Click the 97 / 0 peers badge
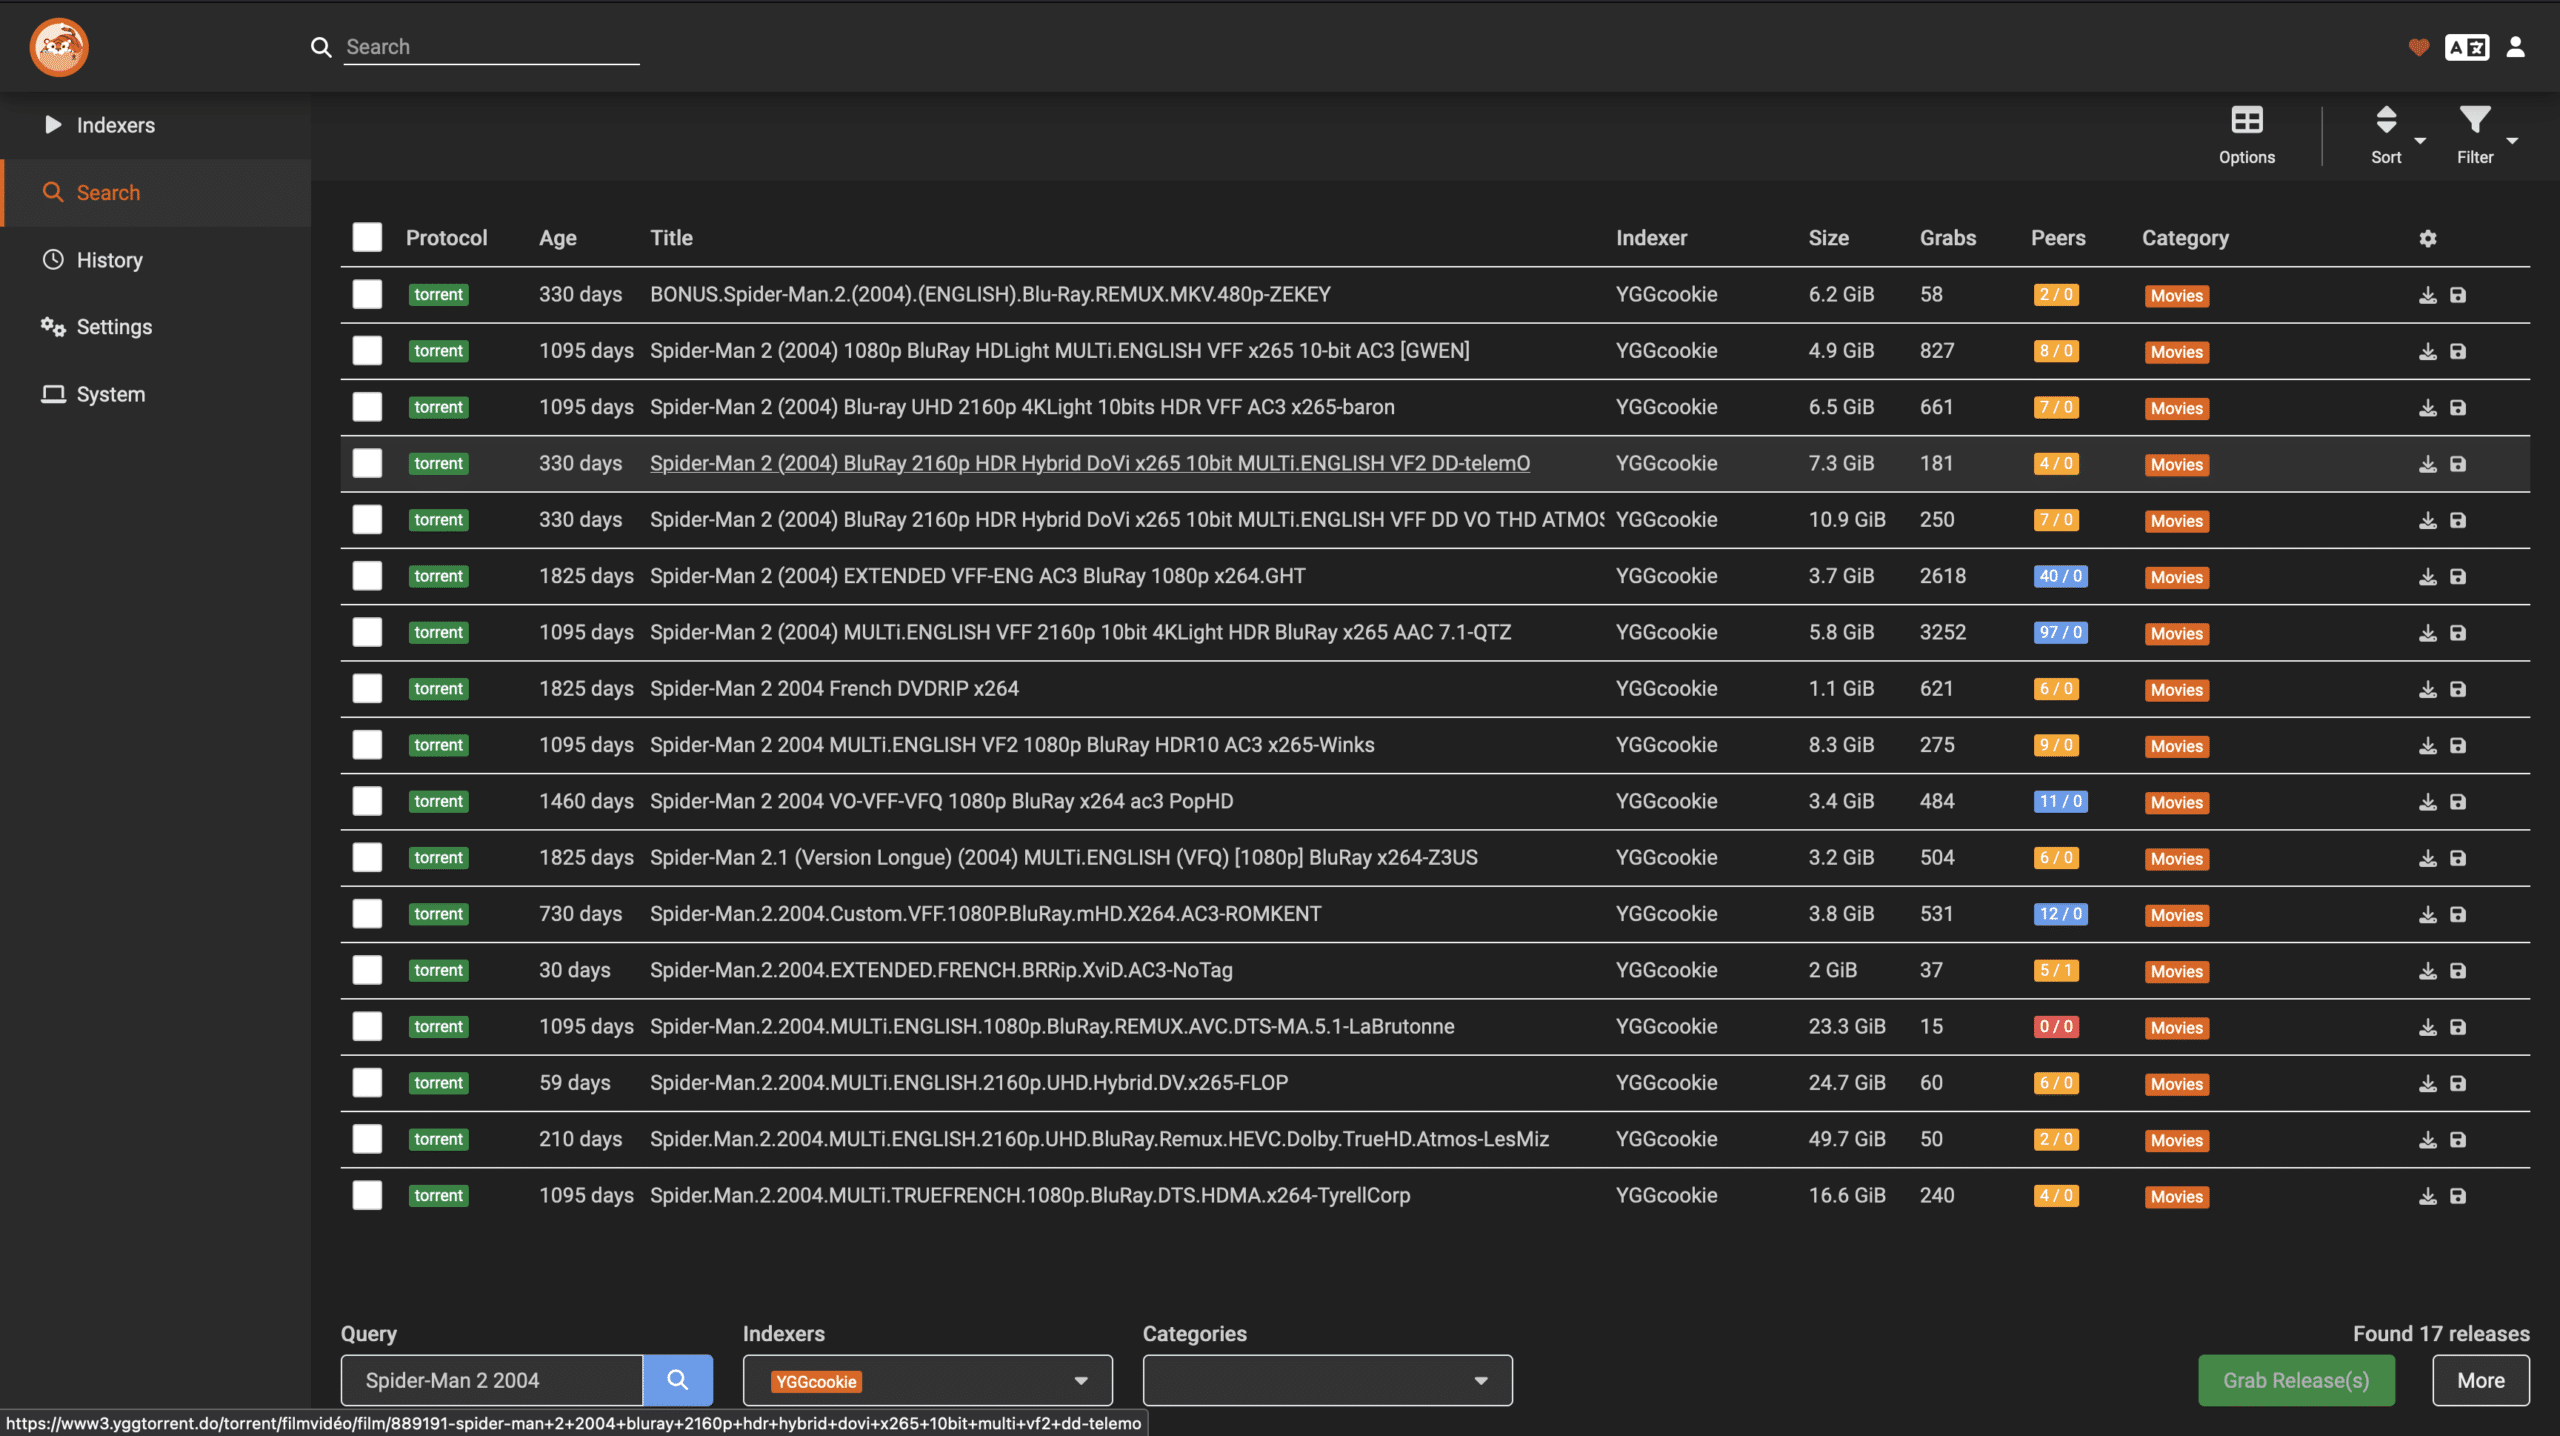The image size is (2560, 1436). tap(2060, 632)
